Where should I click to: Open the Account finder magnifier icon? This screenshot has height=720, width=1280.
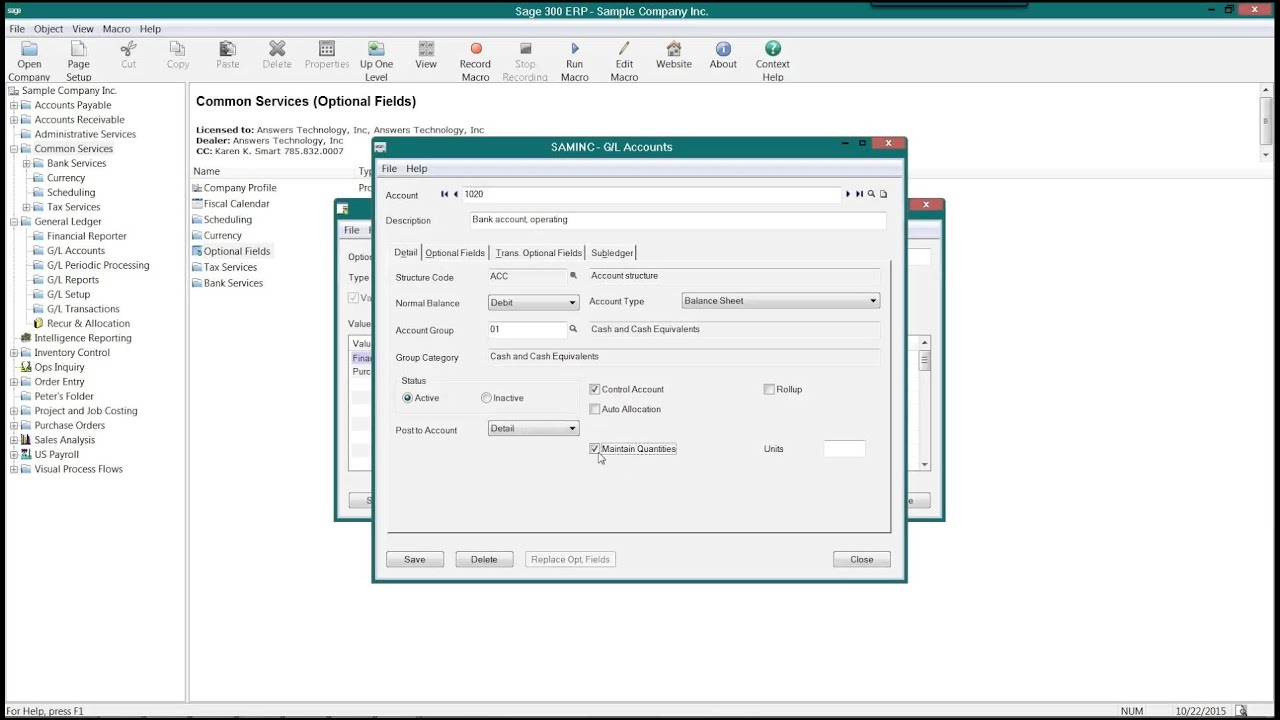point(871,194)
